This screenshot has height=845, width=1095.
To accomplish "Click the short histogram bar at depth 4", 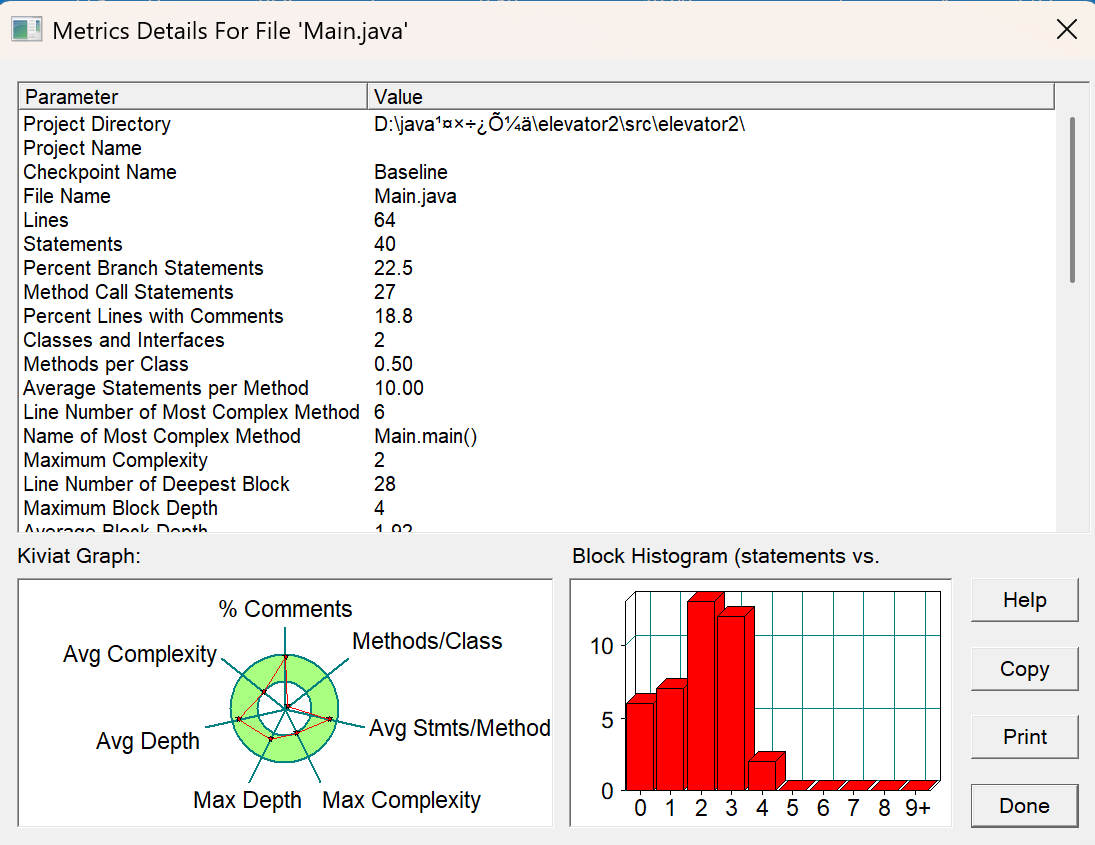I will click(762, 775).
